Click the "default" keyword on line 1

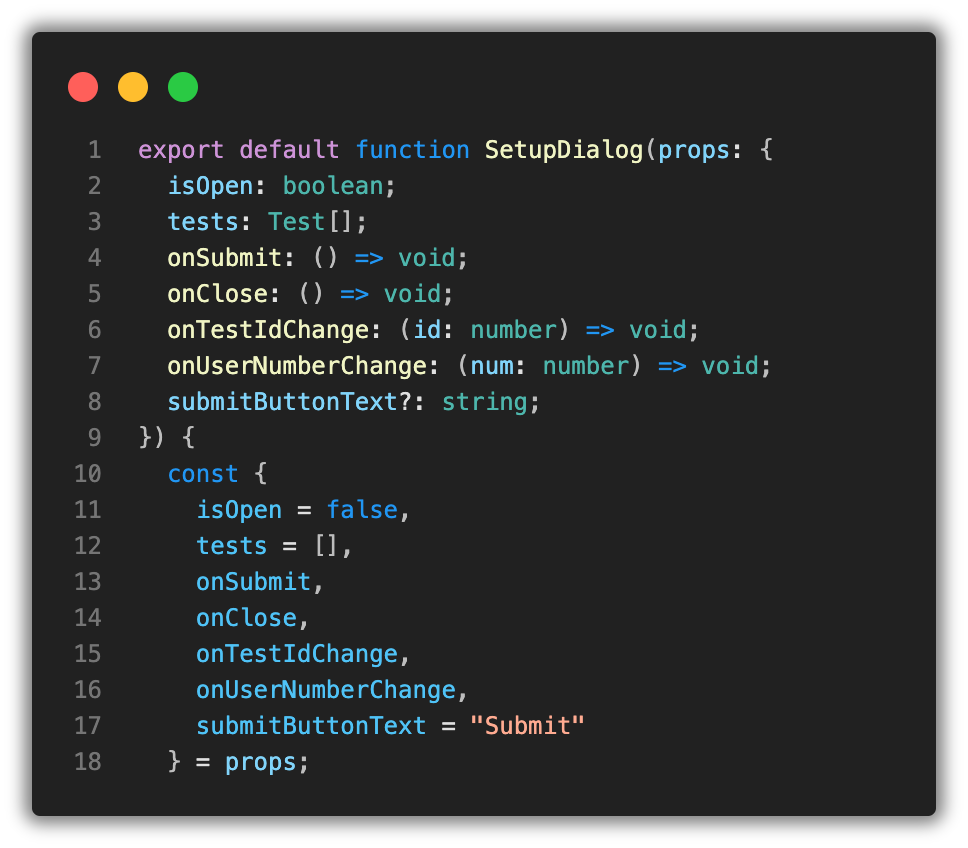tap(289, 150)
